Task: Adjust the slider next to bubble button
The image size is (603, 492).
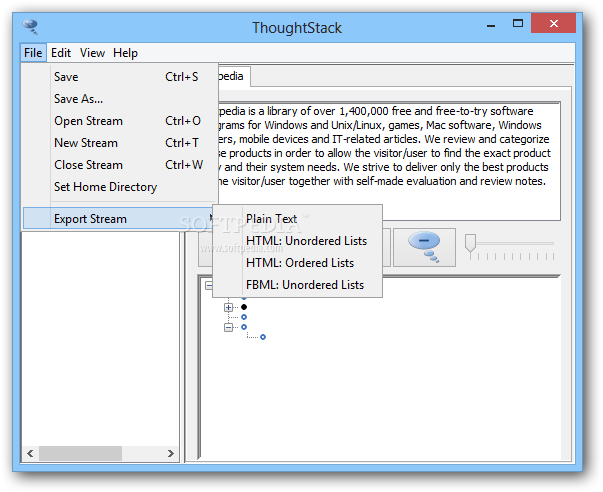Action: coord(470,245)
